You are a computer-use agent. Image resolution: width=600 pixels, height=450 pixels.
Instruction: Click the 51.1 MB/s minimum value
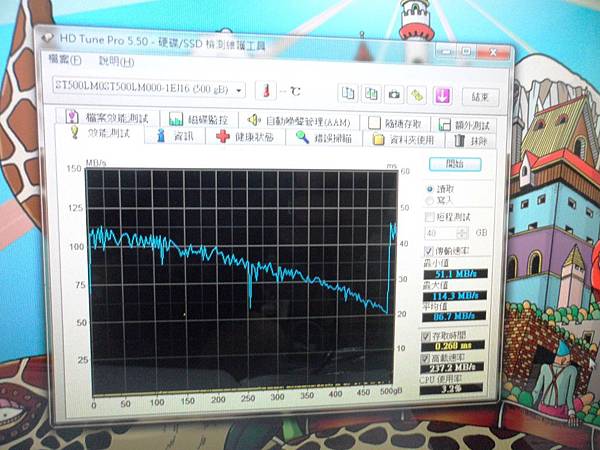[455, 274]
